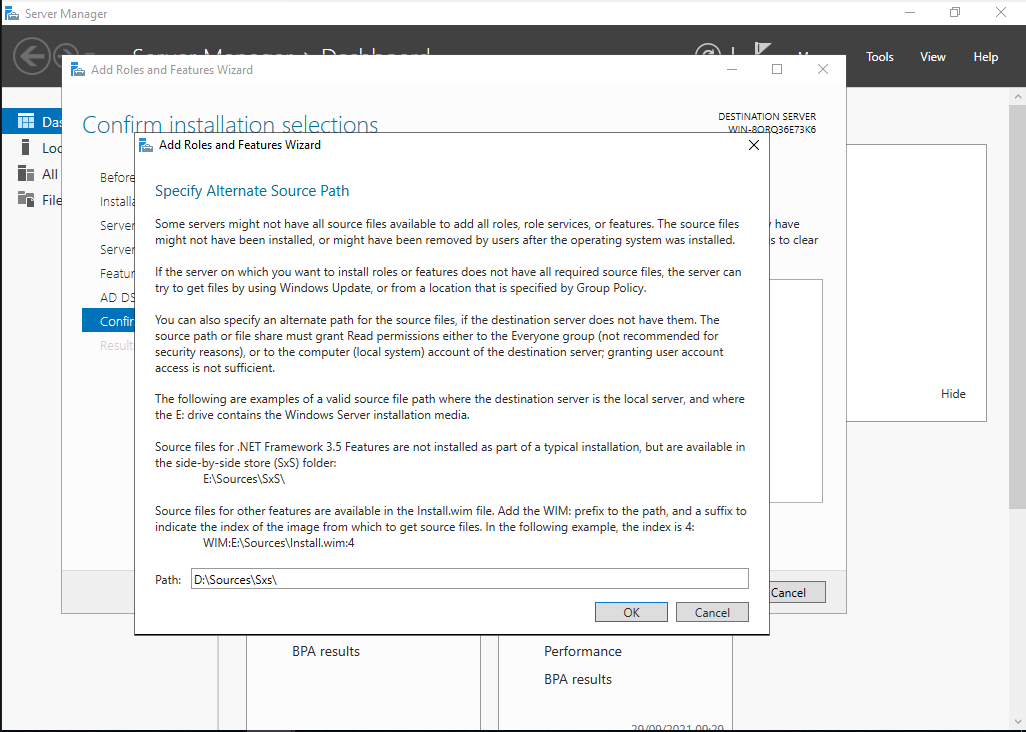Click the Server Manager forward arrow
Viewport: 1026px width, 732px height.
[65, 56]
